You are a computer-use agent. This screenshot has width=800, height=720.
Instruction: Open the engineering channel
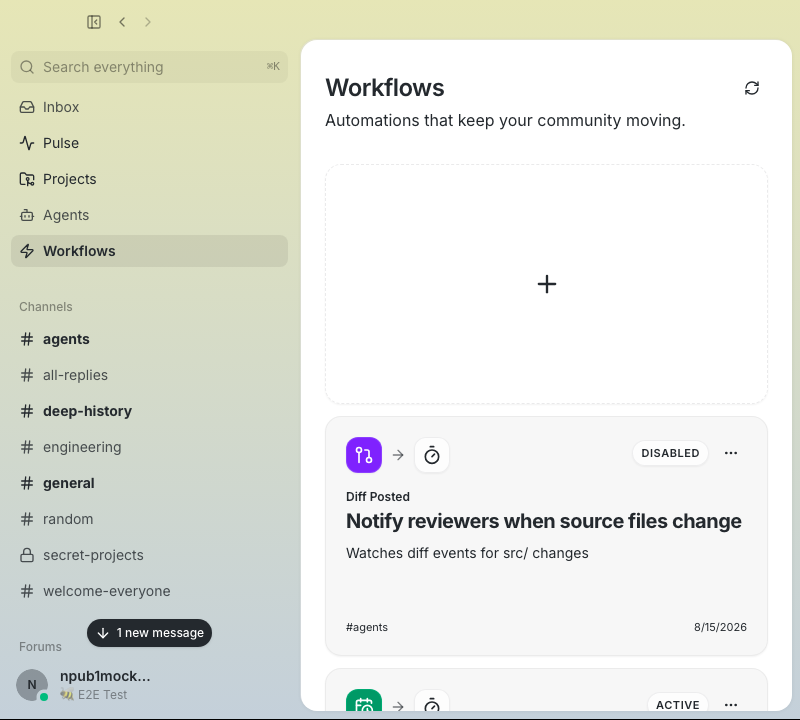[x=149, y=447]
